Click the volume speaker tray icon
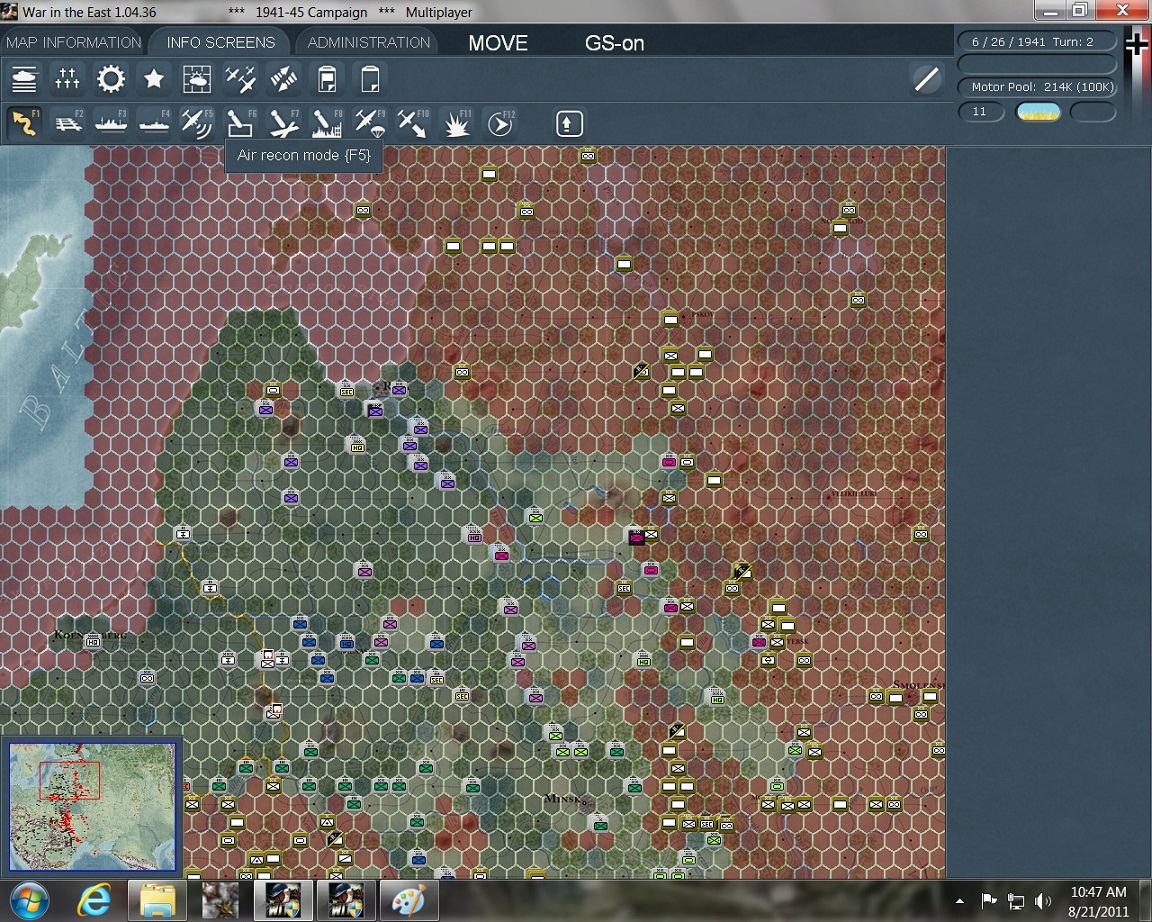1152x922 pixels. (x=1043, y=901)
